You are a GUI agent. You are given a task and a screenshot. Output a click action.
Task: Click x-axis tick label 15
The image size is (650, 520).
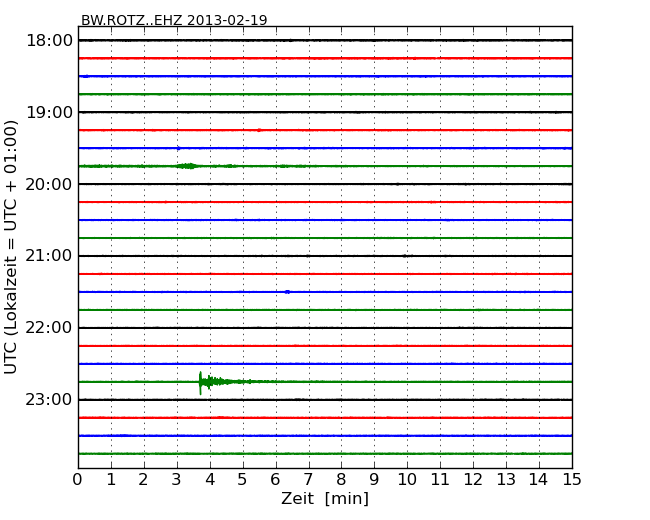pos(572,479)
